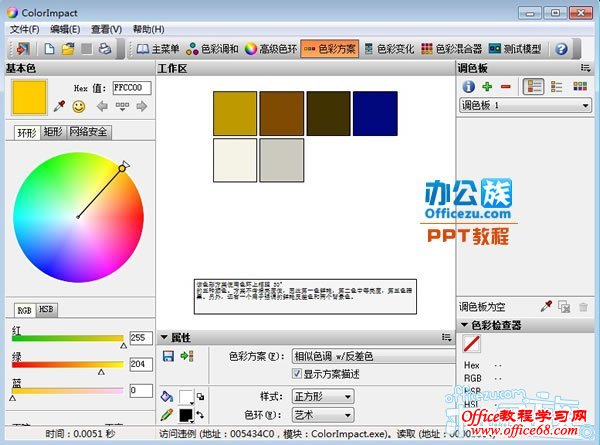Open the main menu toolbar button

coord(158,49)
